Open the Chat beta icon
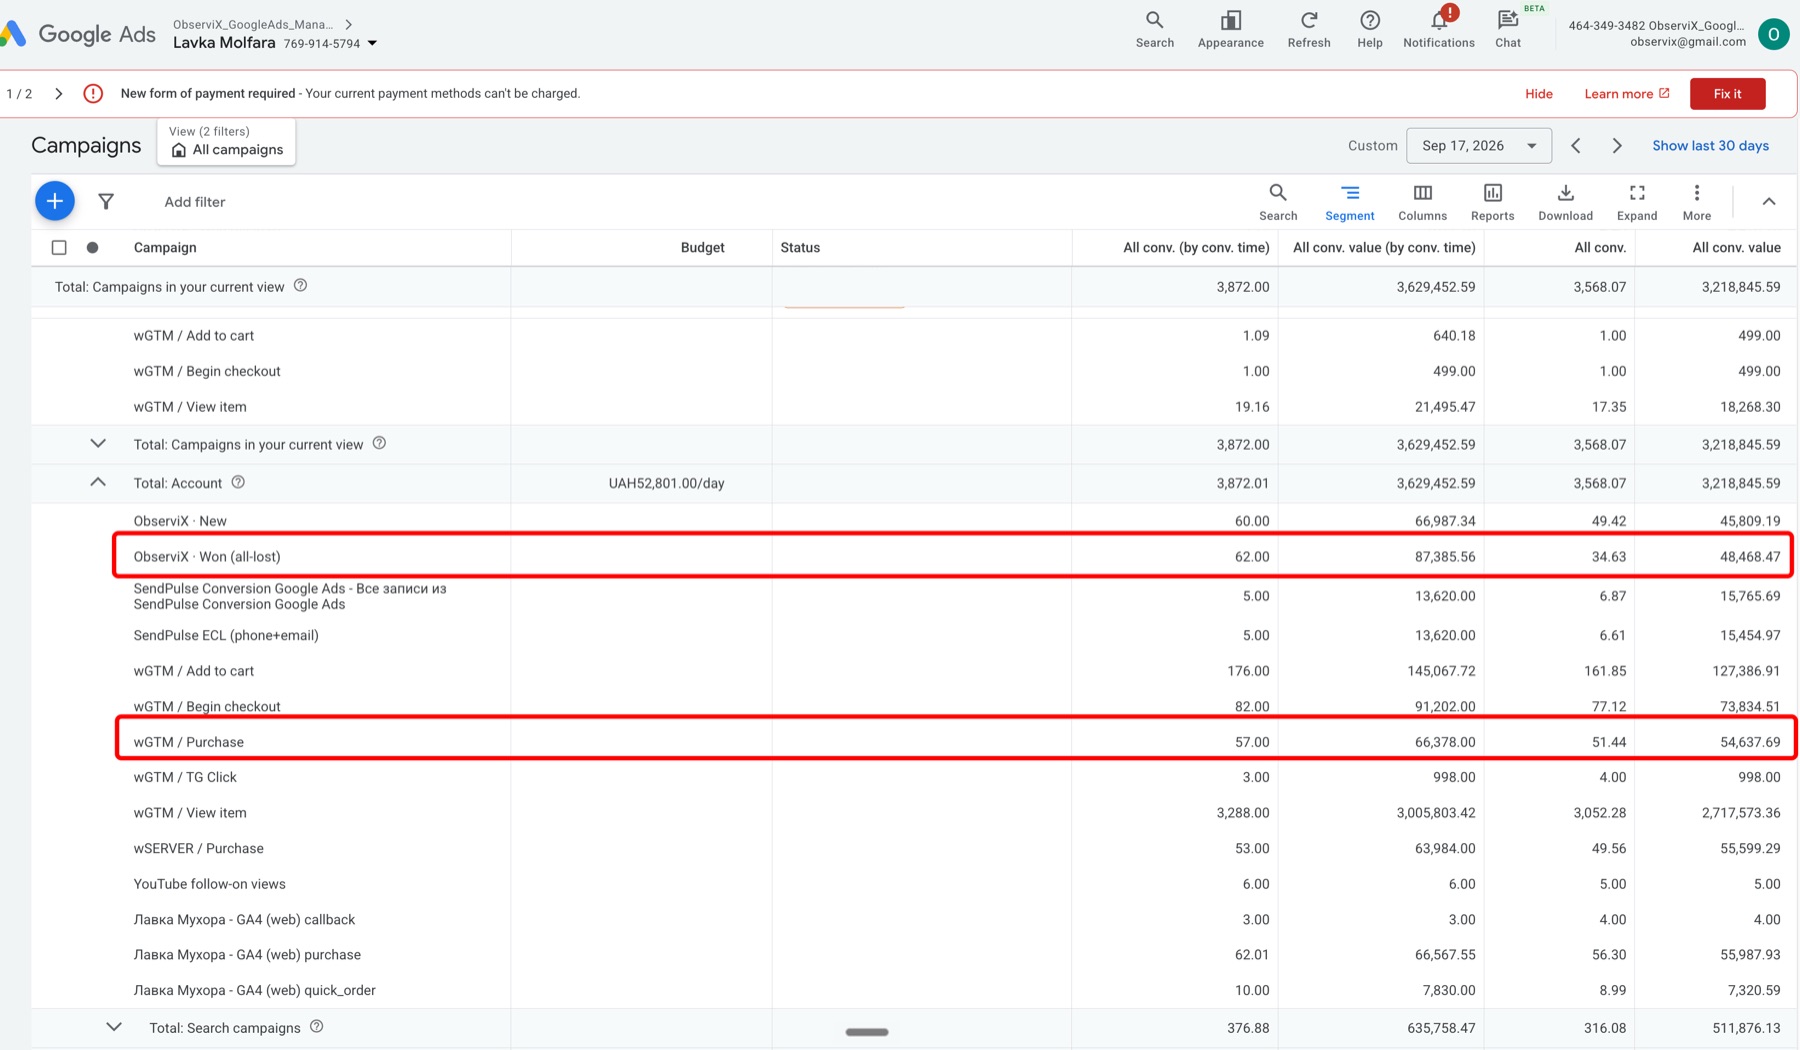This screenshot has height=1050, width=1800. 1507,29
